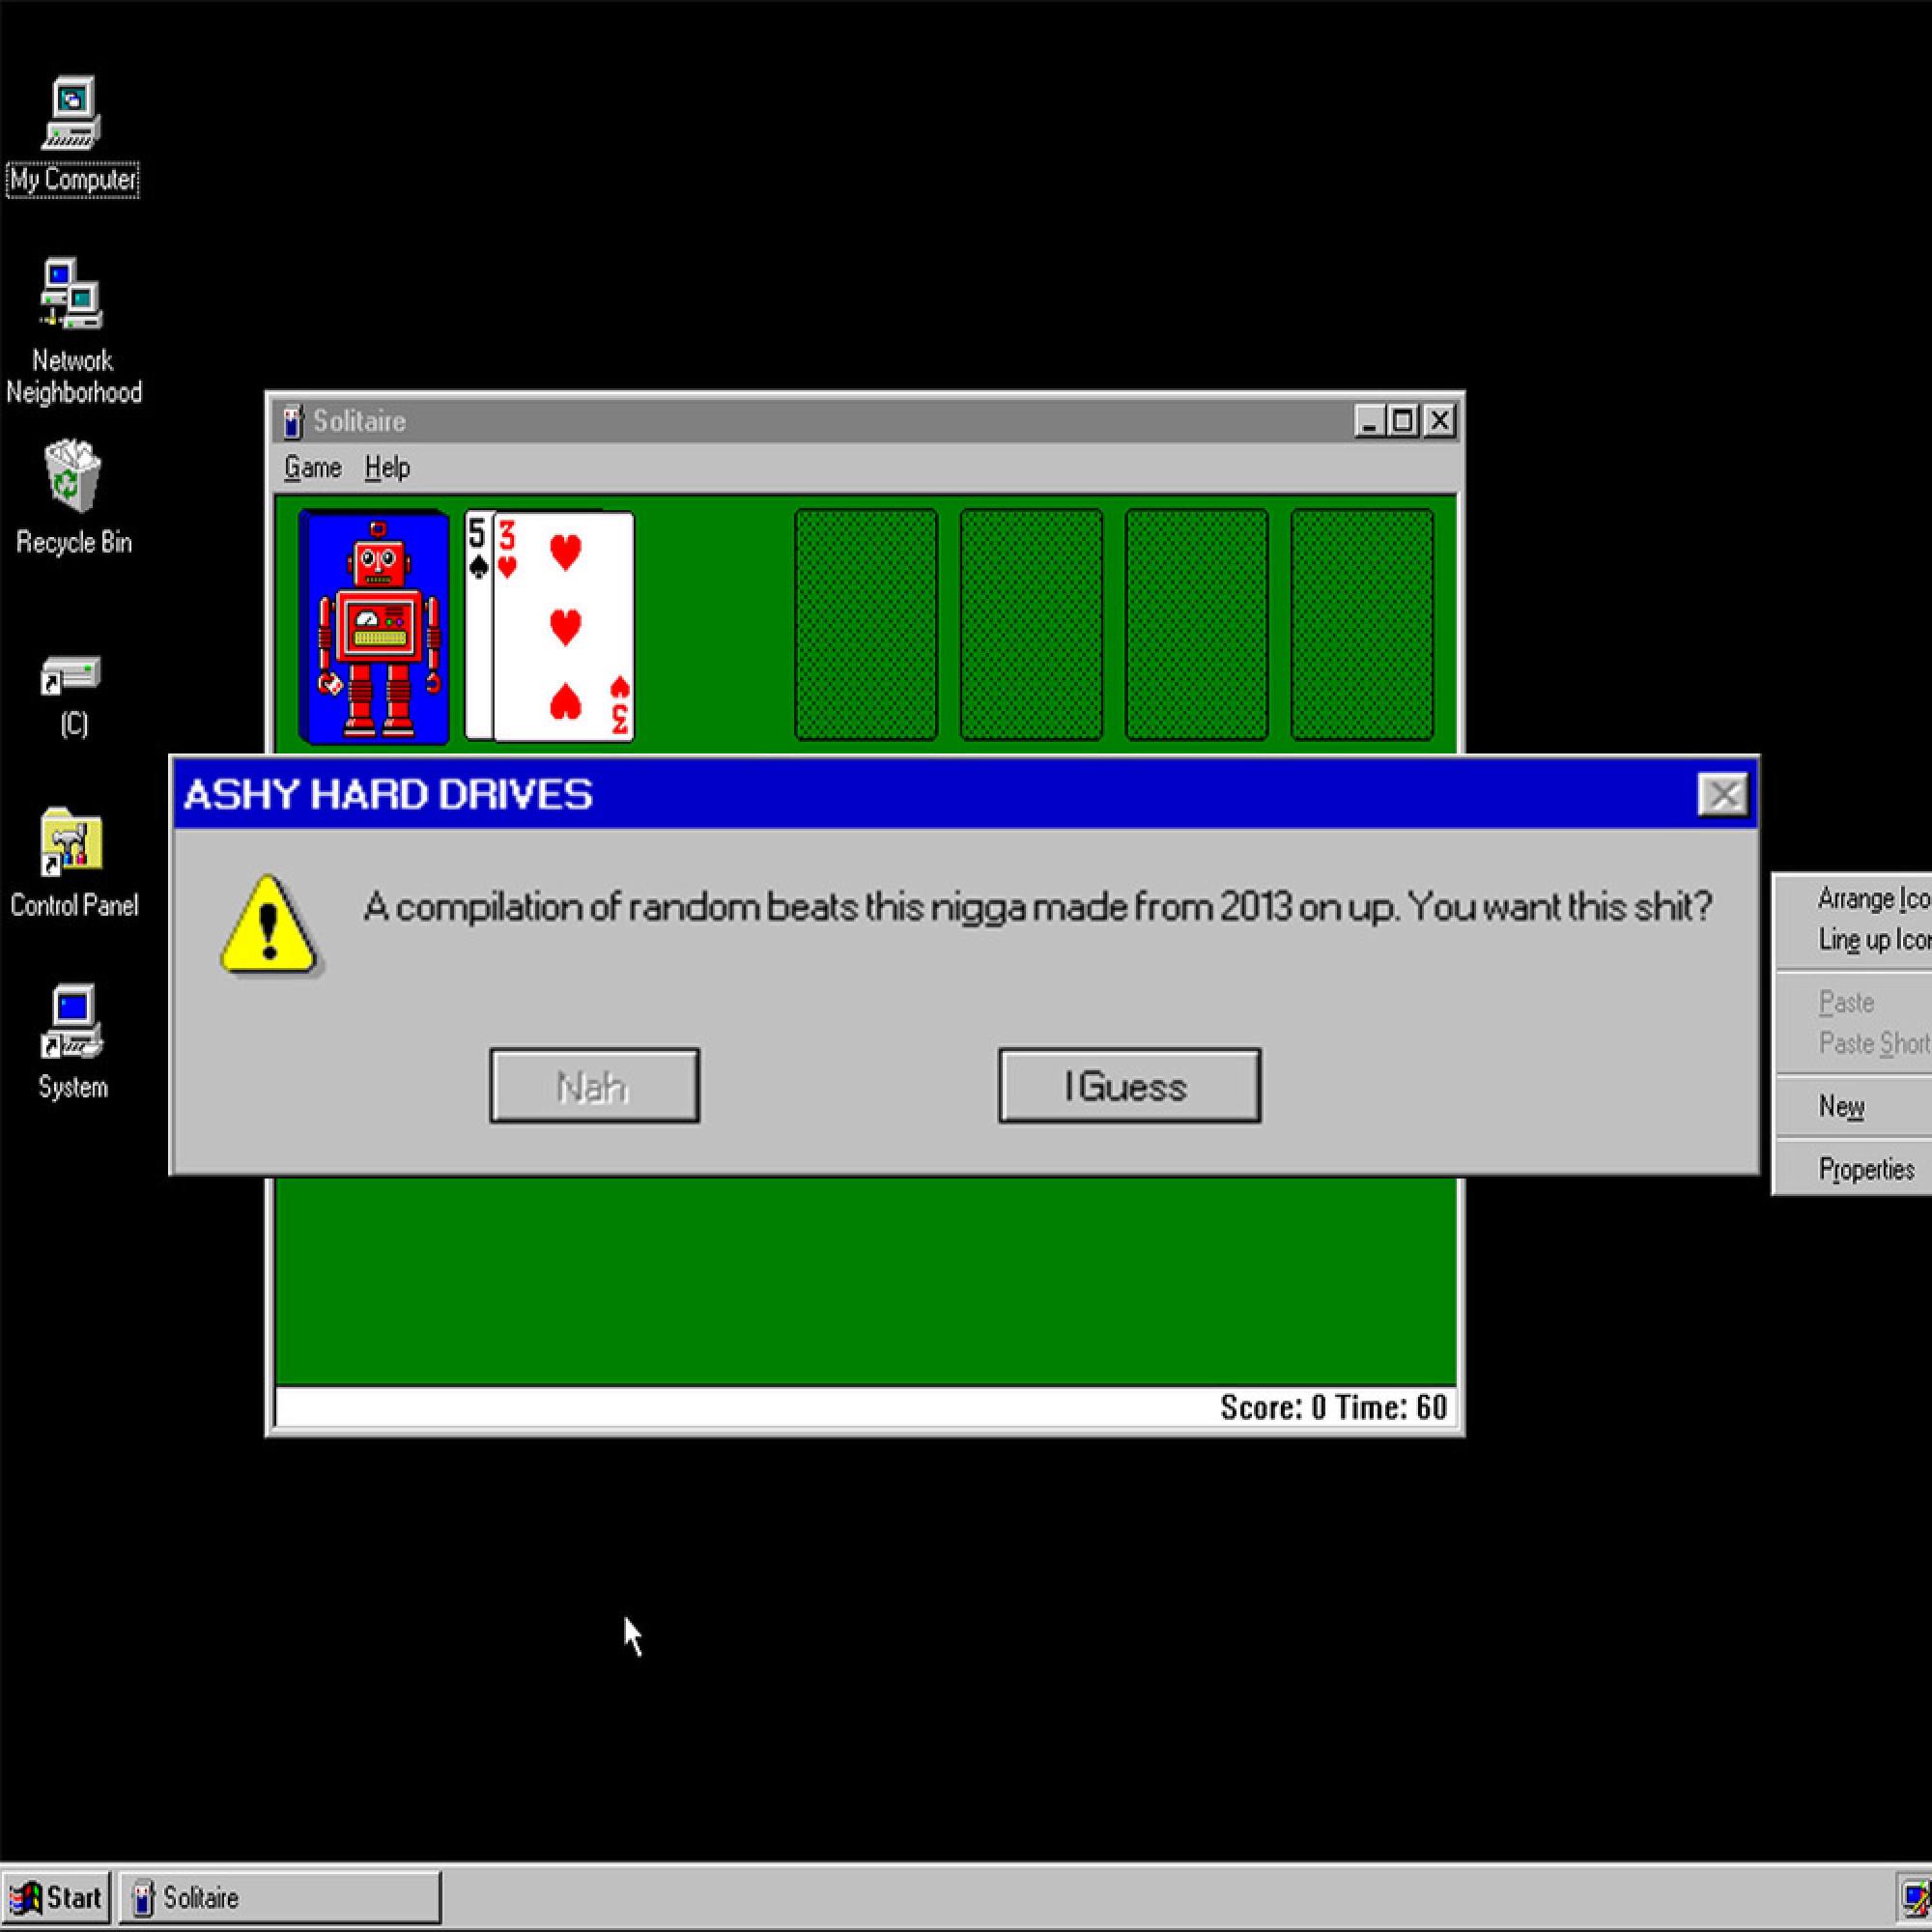Click the first empty foundation slot
Viewport: 1932px width, 1932px height.
coord(866,625)
